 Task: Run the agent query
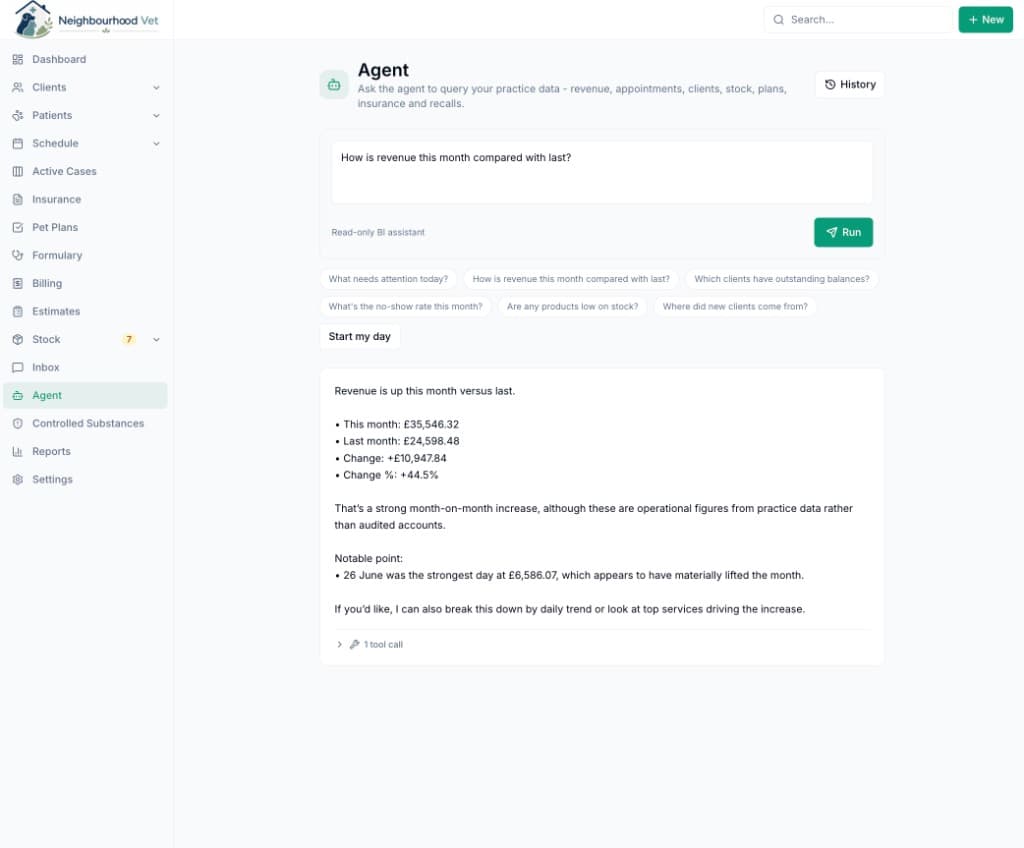click(843, 233)
